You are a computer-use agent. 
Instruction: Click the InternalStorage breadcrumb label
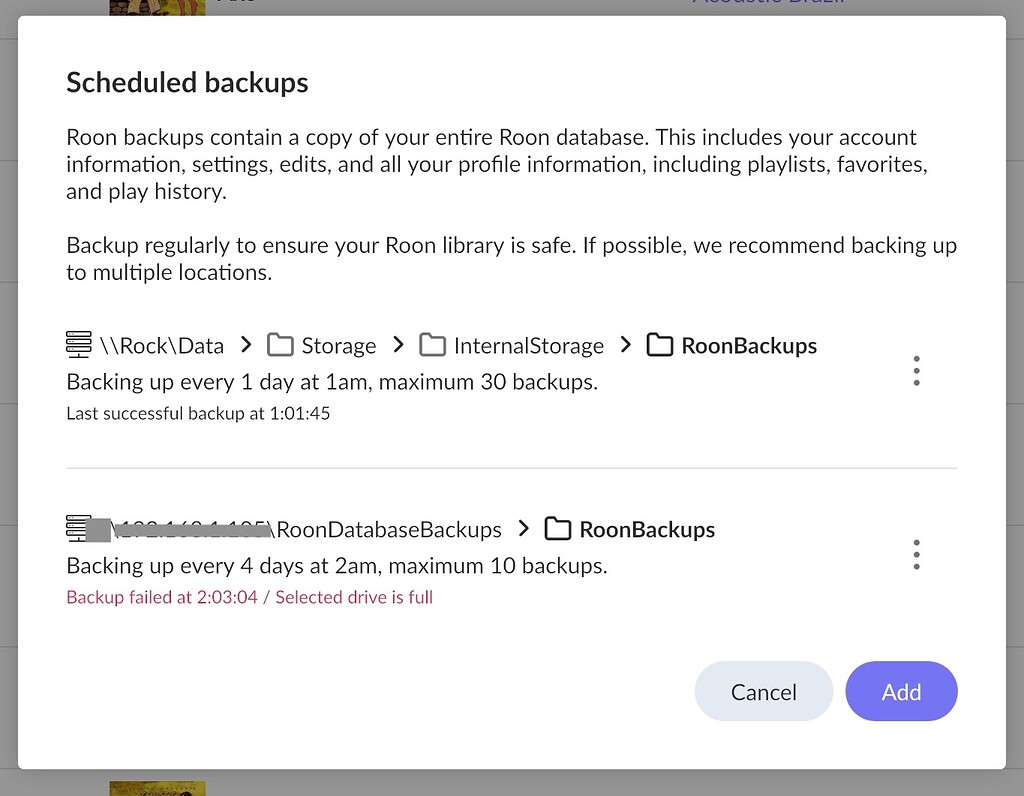coord(529,345)
